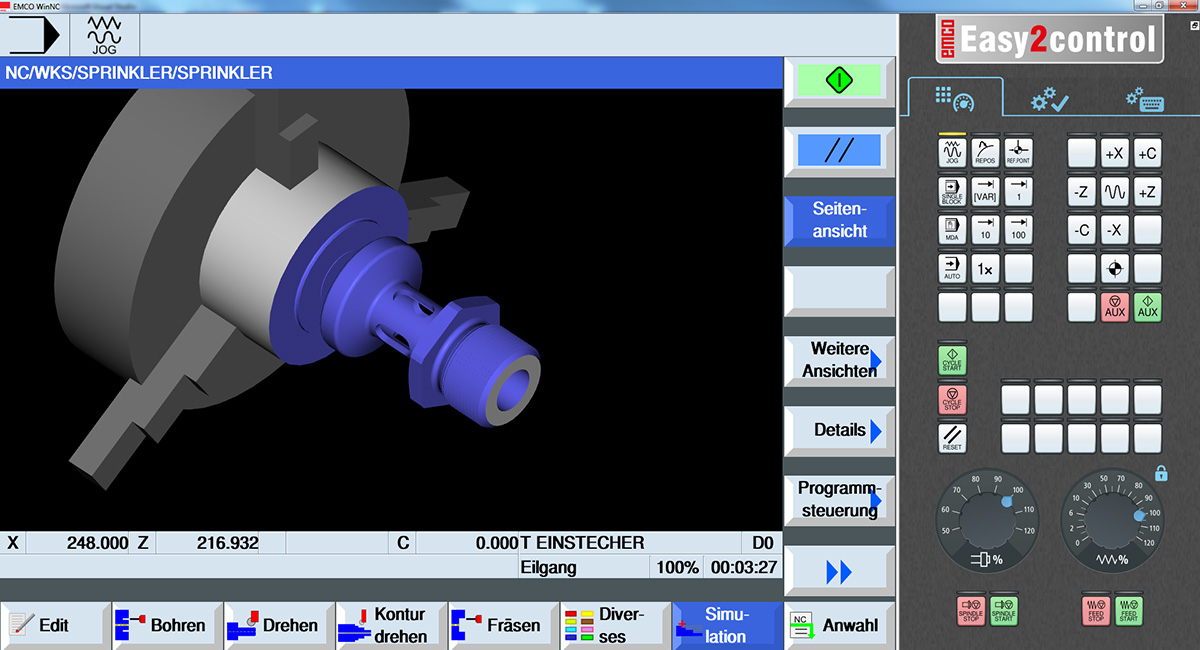Click the FEED STOP key

pyautogui.click(x=1096, y=610)
